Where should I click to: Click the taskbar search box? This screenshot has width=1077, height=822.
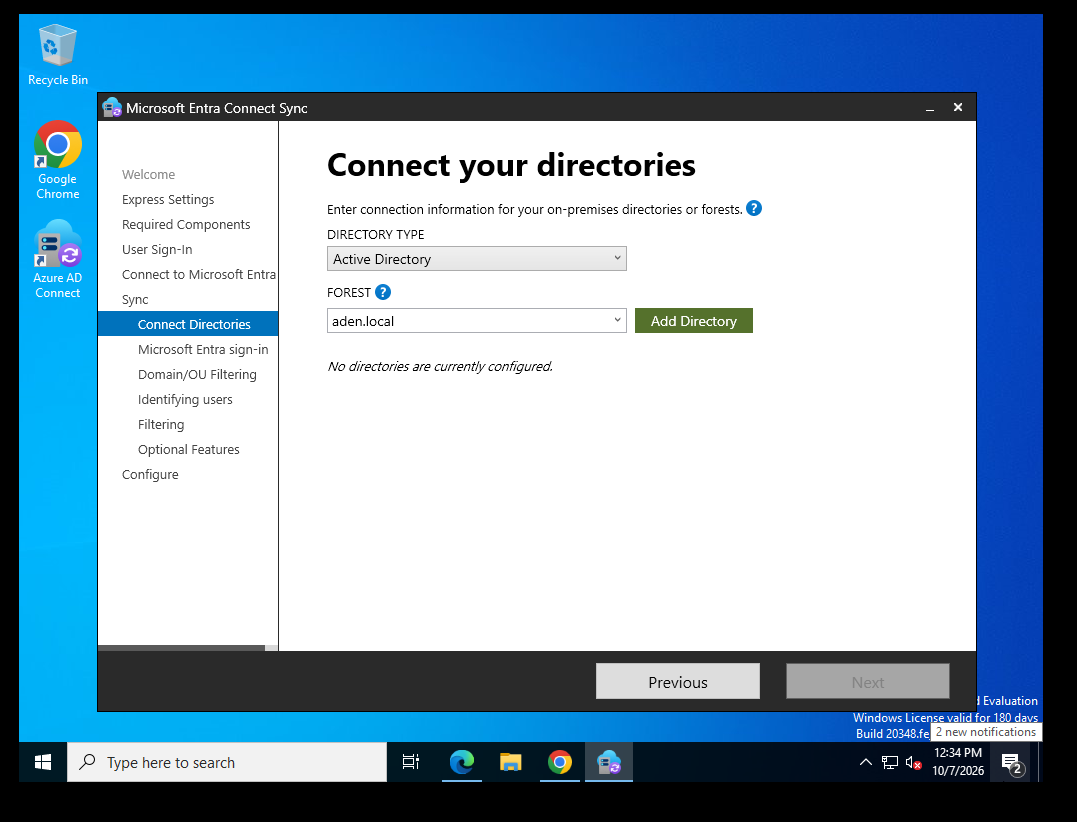point(227,762)
